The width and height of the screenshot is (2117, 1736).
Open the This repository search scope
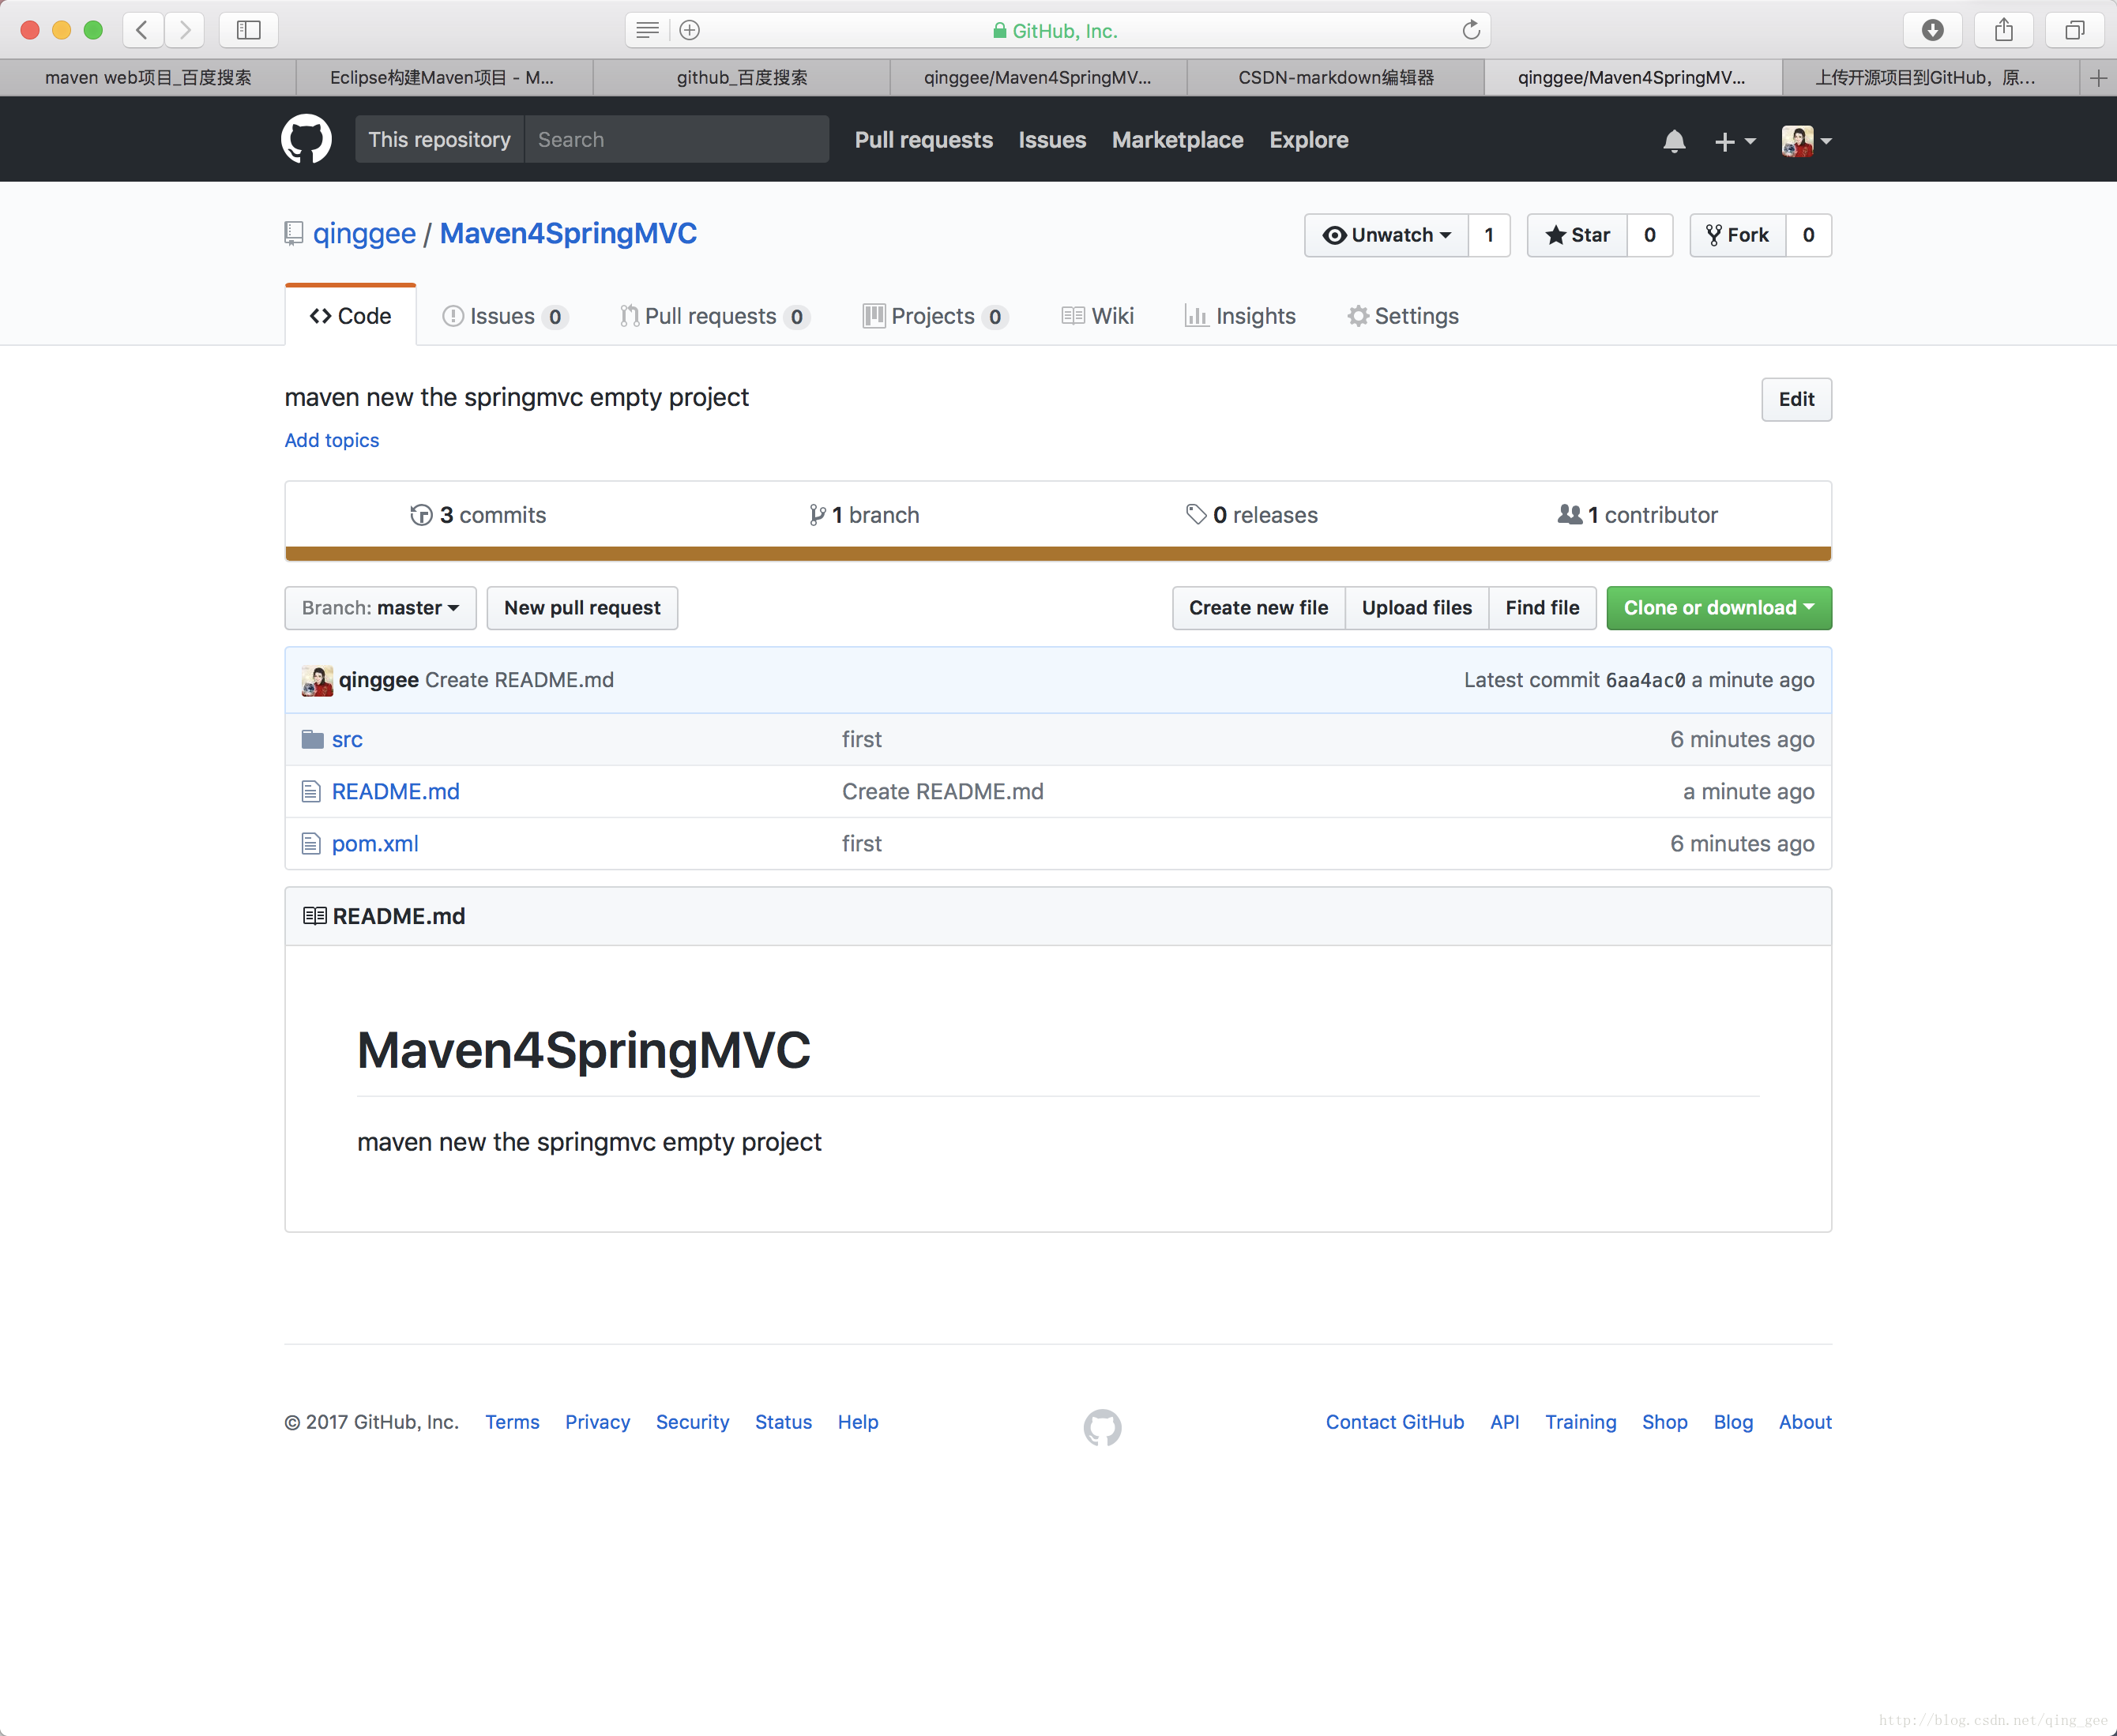[439, 139]
